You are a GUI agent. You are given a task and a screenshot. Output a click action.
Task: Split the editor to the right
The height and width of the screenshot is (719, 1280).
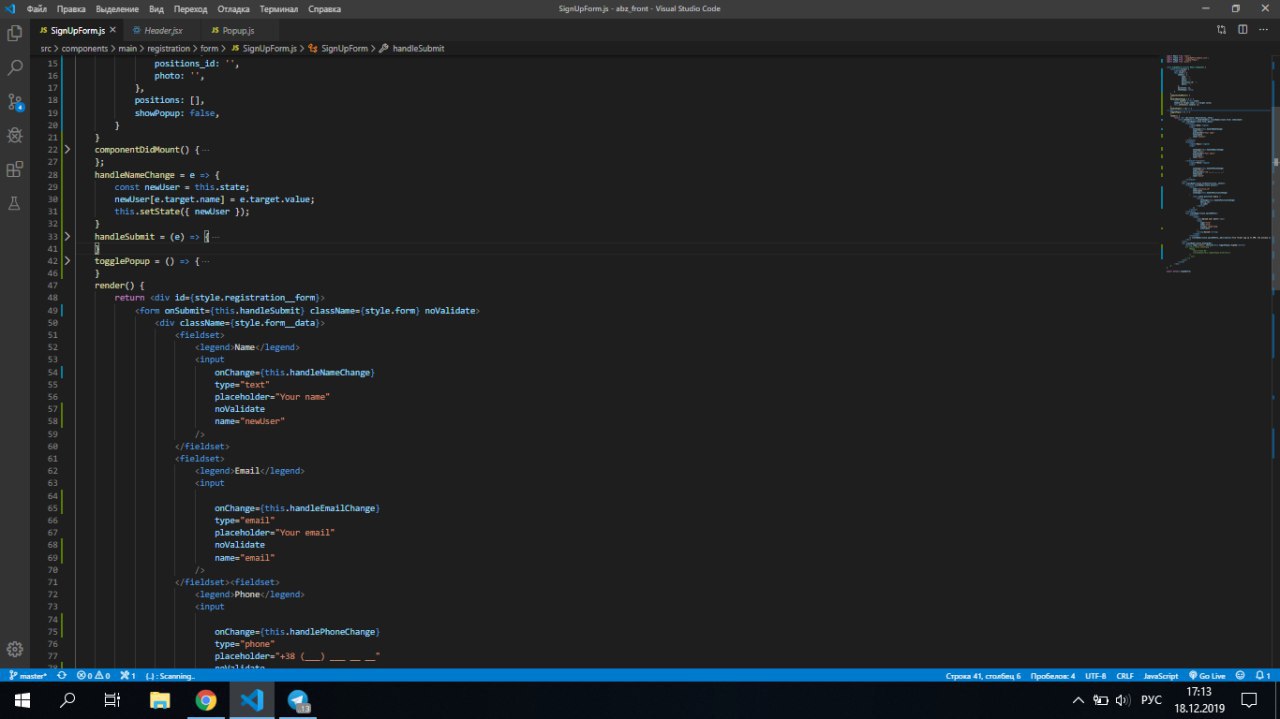(x=1244, y=31)
